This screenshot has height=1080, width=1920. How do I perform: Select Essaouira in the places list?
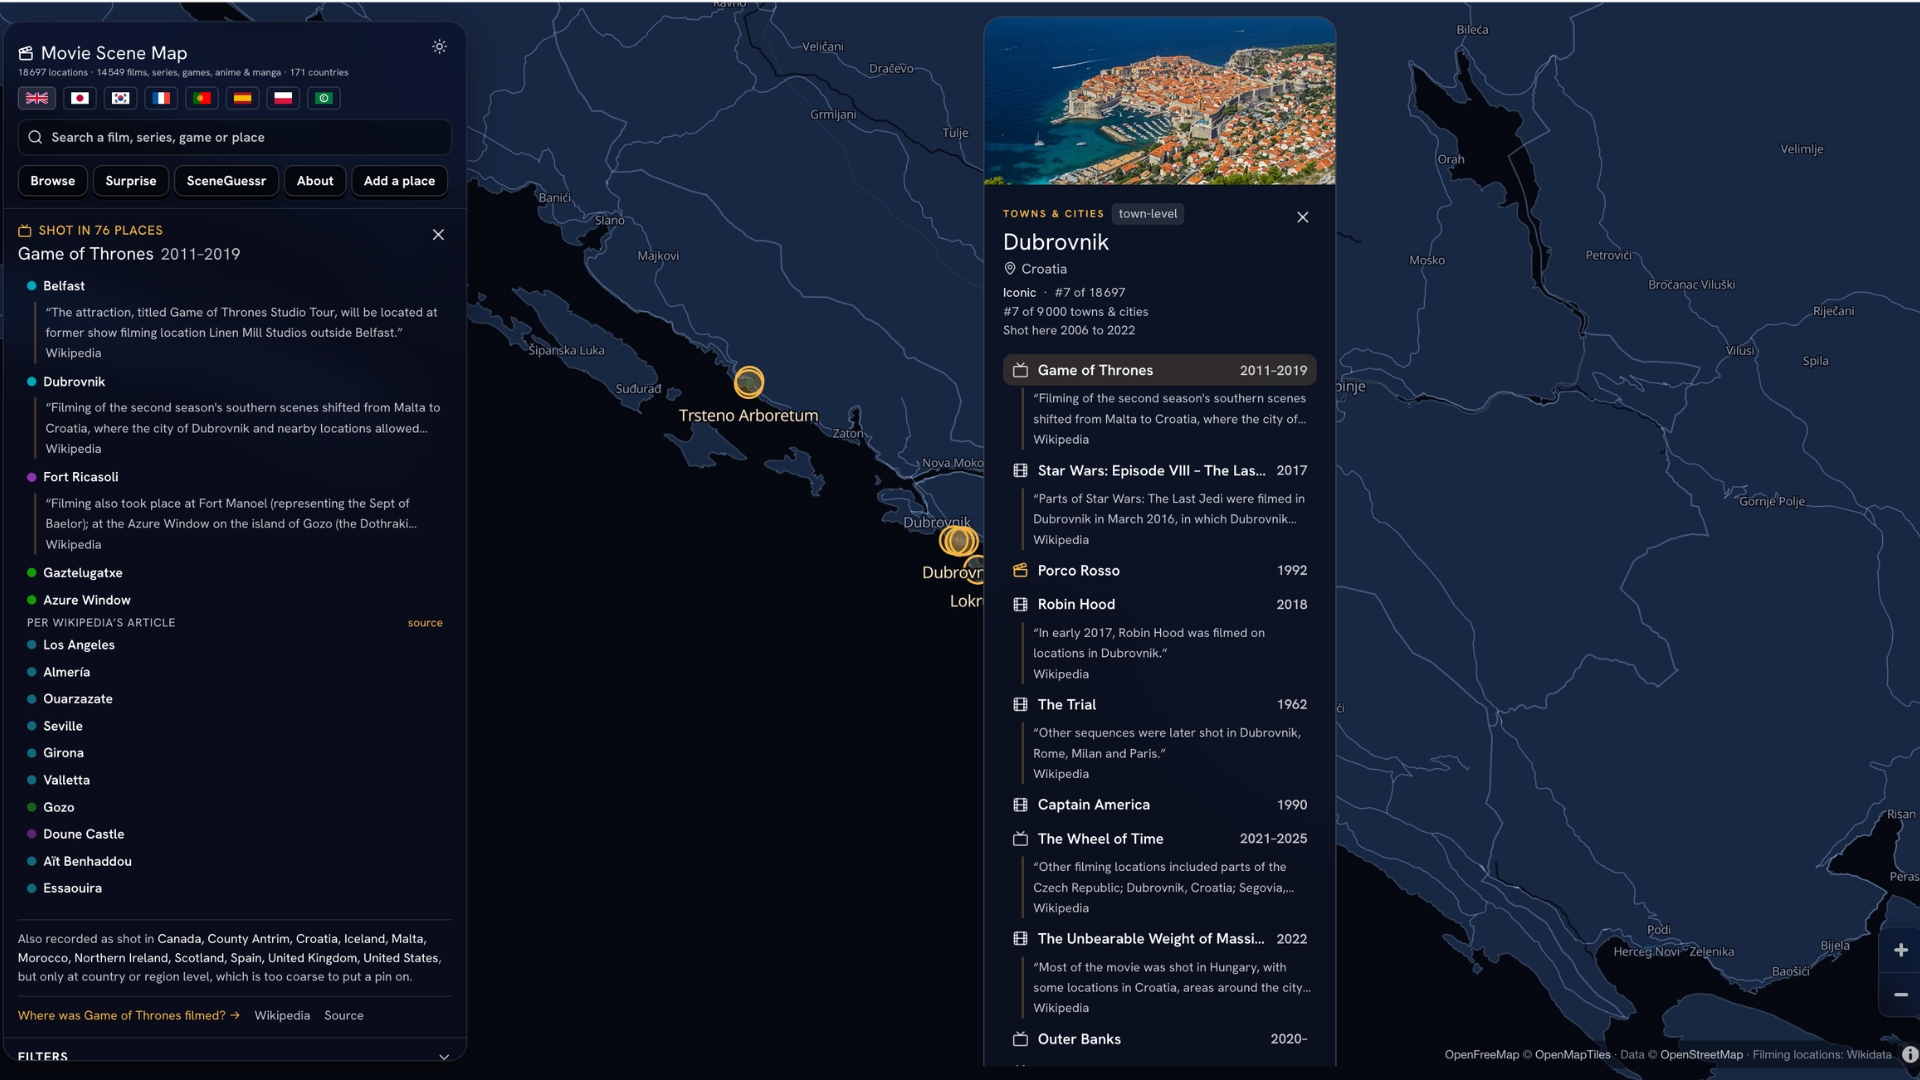pyautogui.click(x=73, y=888)
